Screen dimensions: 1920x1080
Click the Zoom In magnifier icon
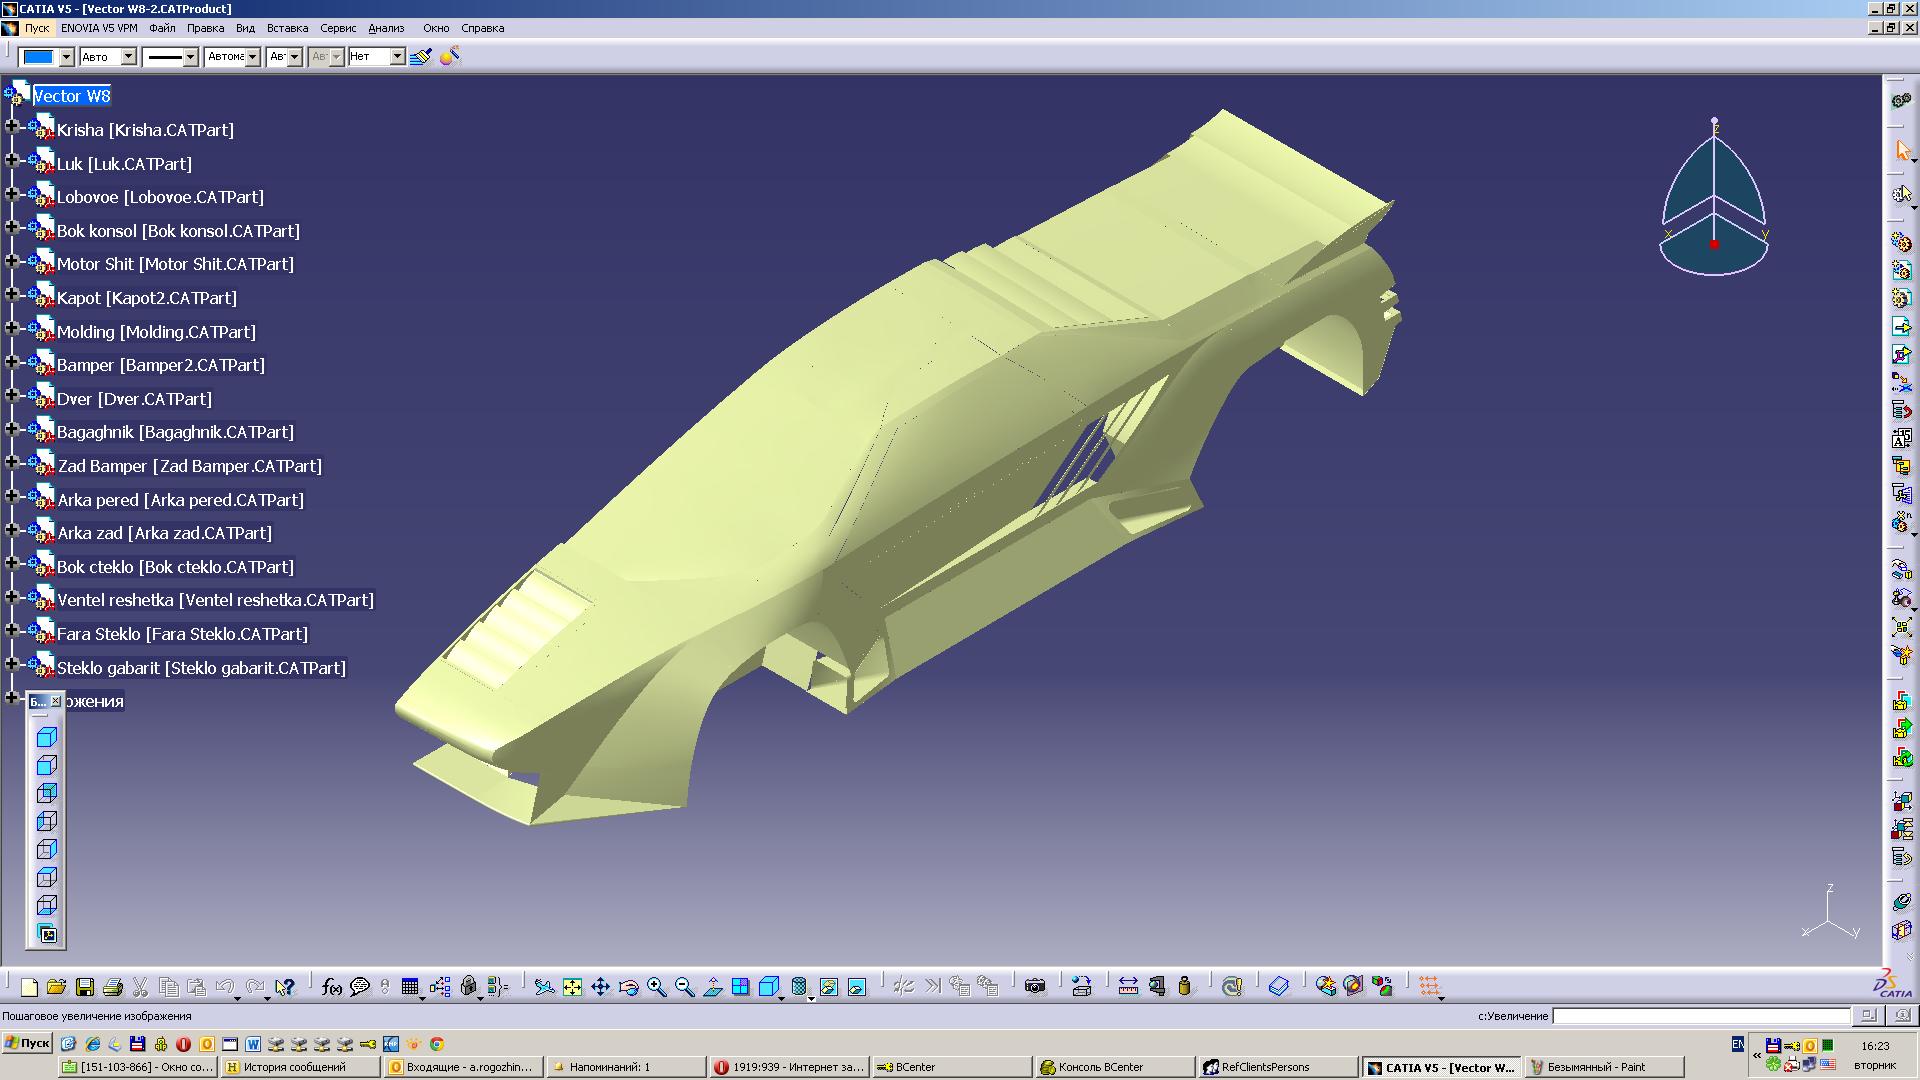(656, 987)
